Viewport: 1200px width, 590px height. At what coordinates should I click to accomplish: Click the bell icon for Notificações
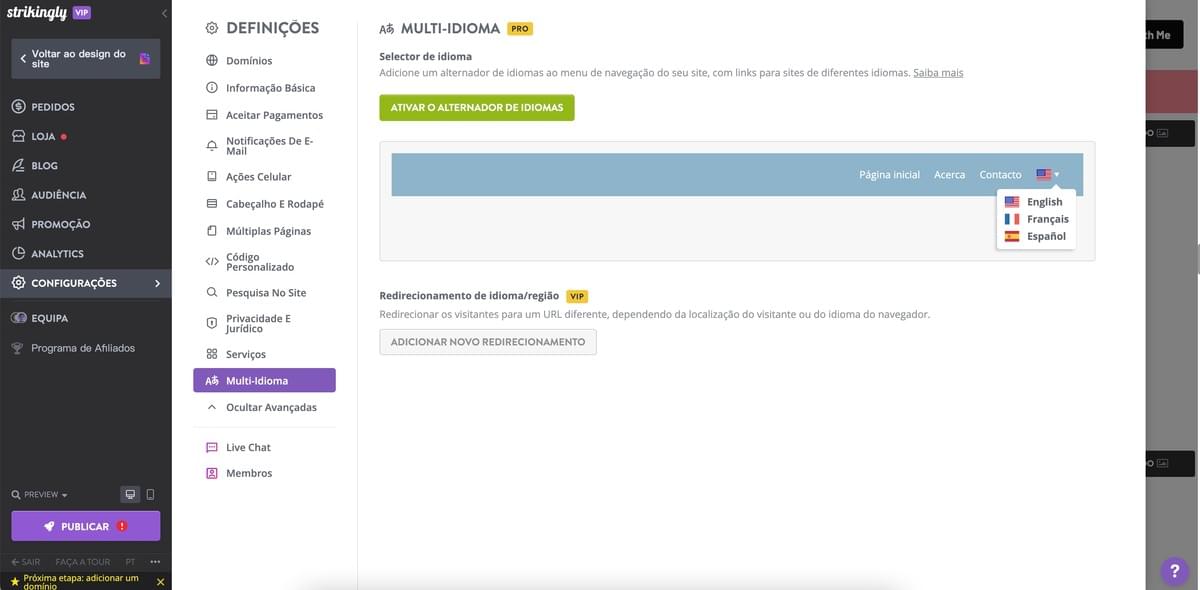click(211, 146)
